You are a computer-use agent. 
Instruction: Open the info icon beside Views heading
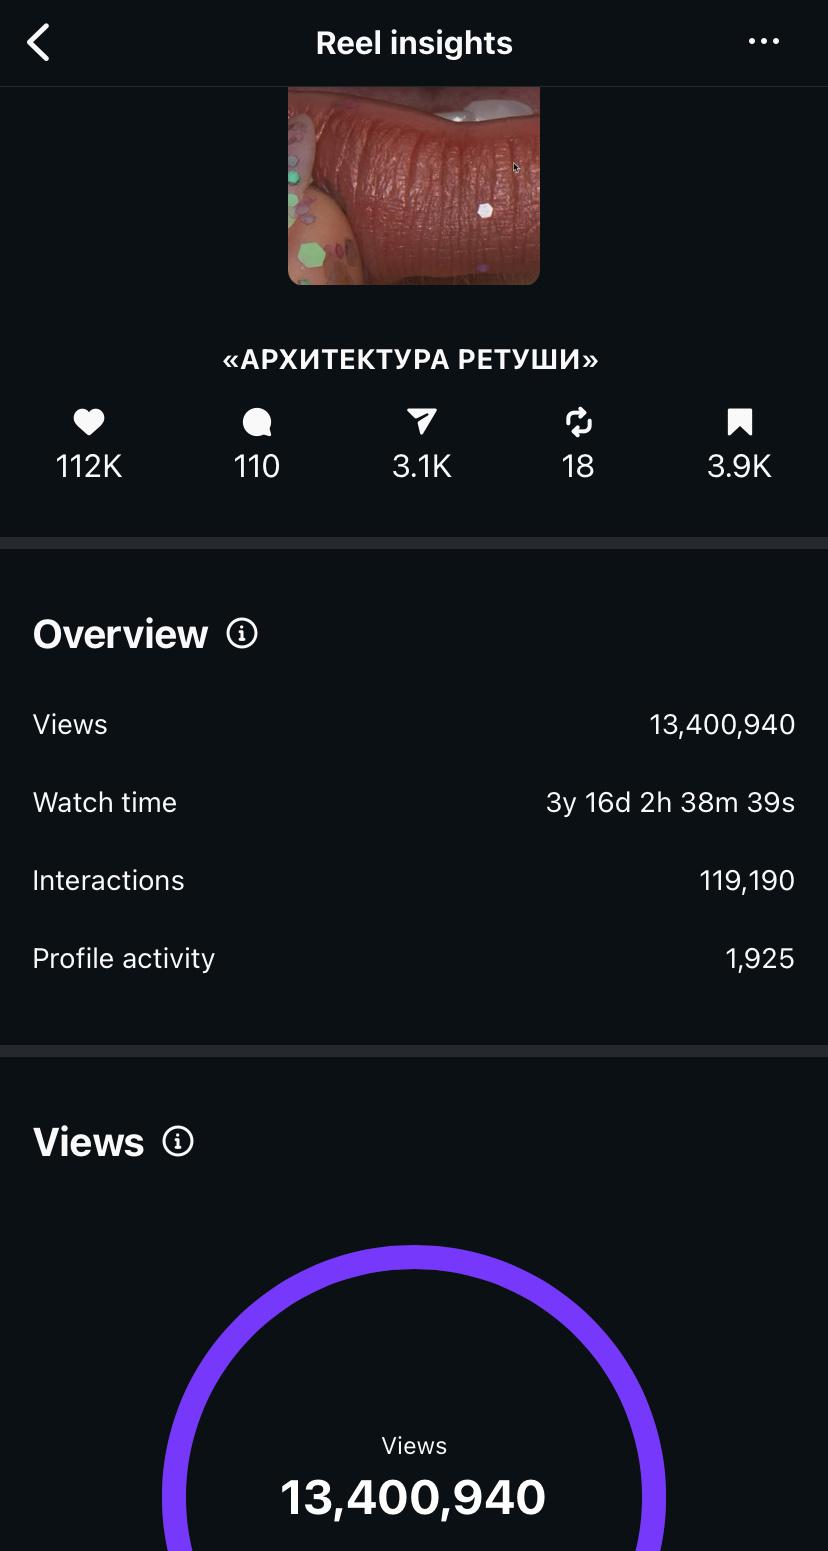[x=178, y=1141]
